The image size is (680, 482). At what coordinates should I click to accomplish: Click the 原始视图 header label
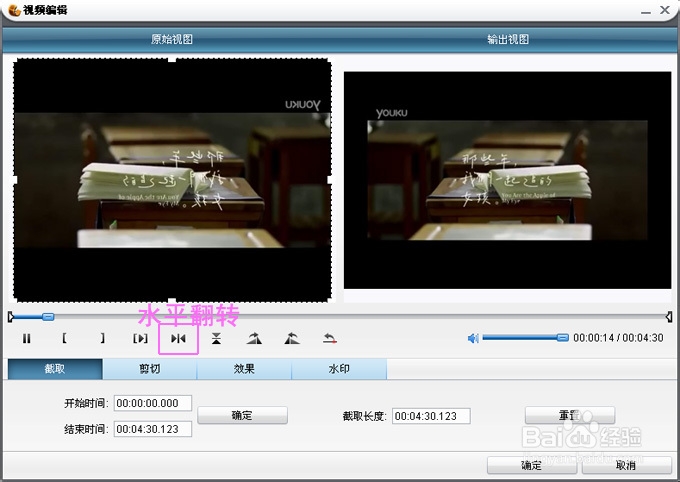(x=172, y=39)
